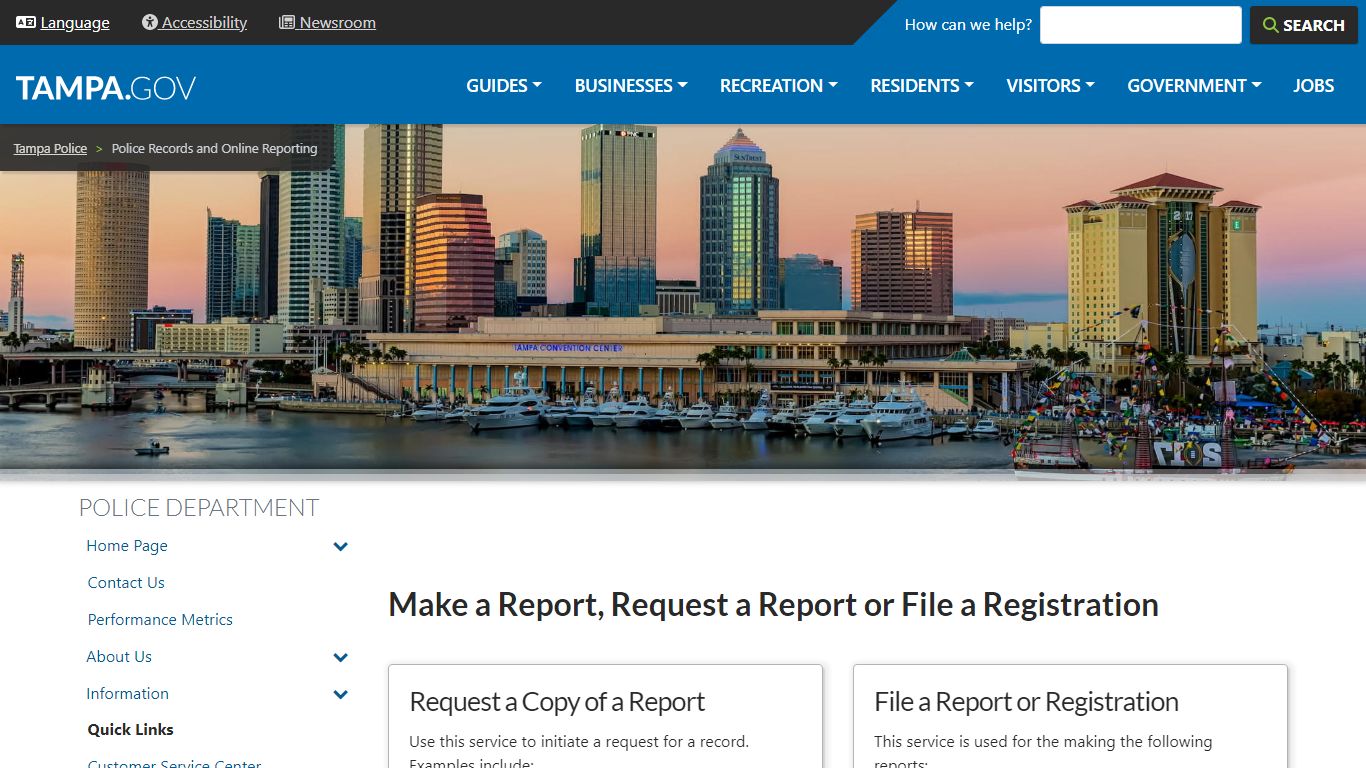Click the main Make a Report page heading
This screenshot has height=768, width=1366.
[773, 605]
